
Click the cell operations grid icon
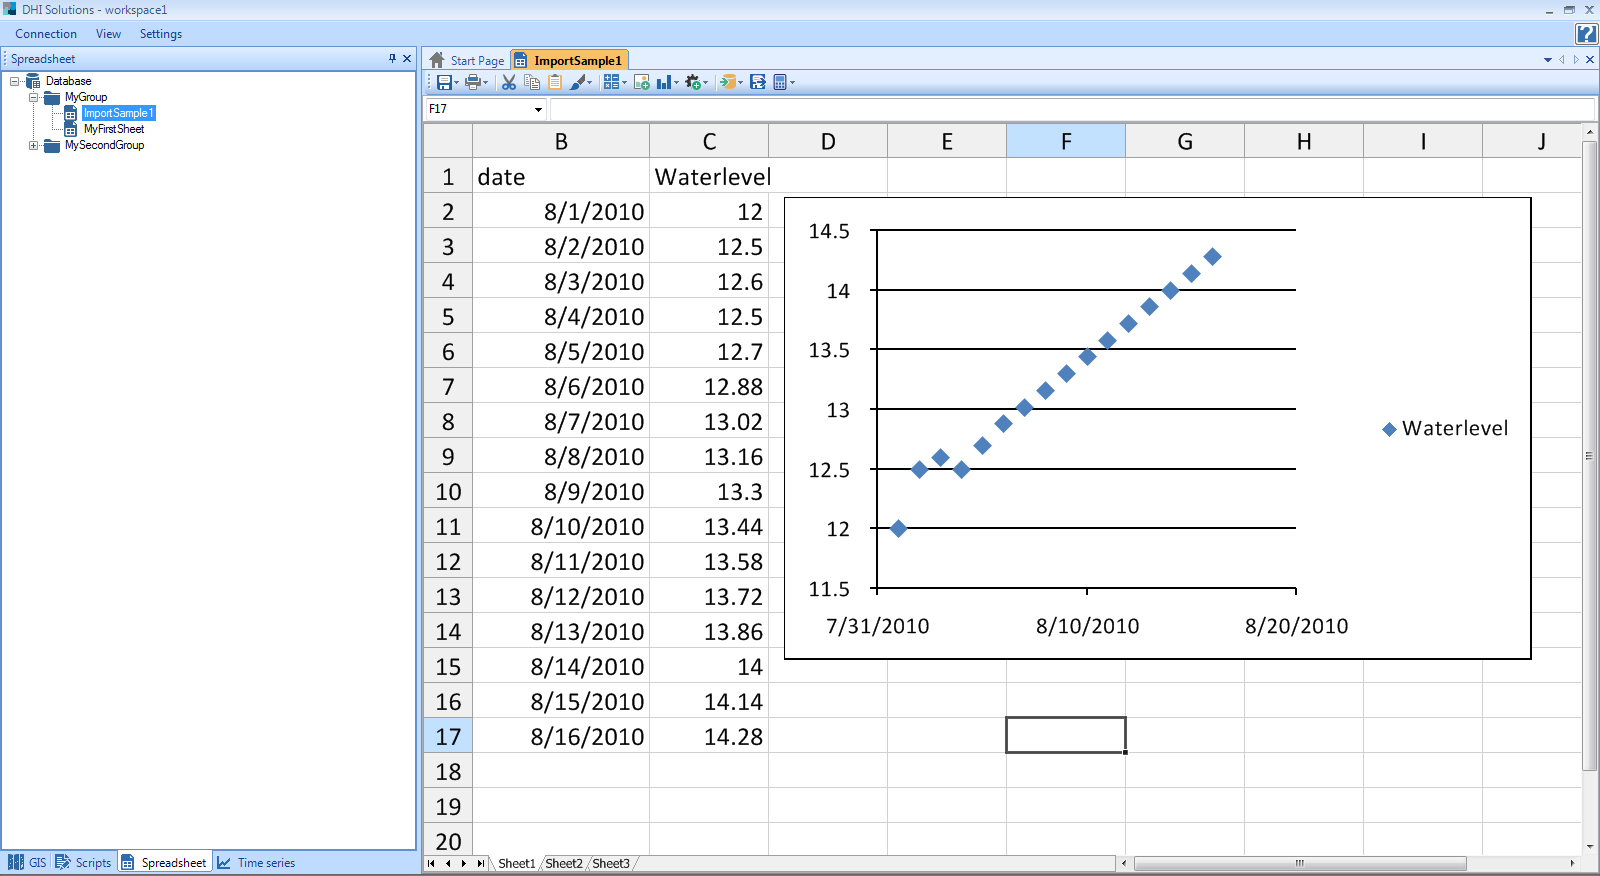[611, 82]
